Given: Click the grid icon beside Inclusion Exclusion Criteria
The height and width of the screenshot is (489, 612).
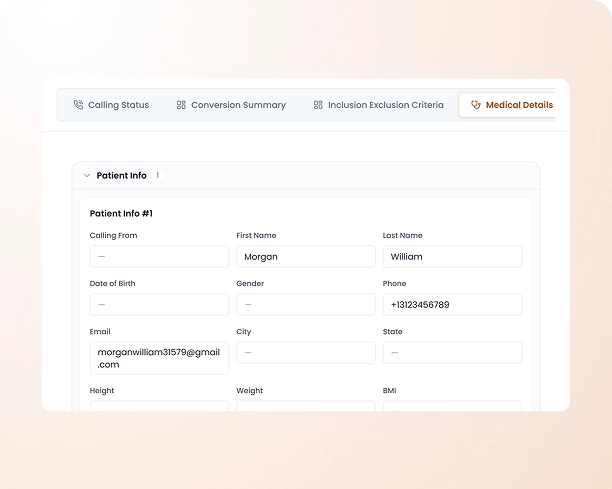Looking at the screenshot, I should pyautogui.click(x=318, y=105).
